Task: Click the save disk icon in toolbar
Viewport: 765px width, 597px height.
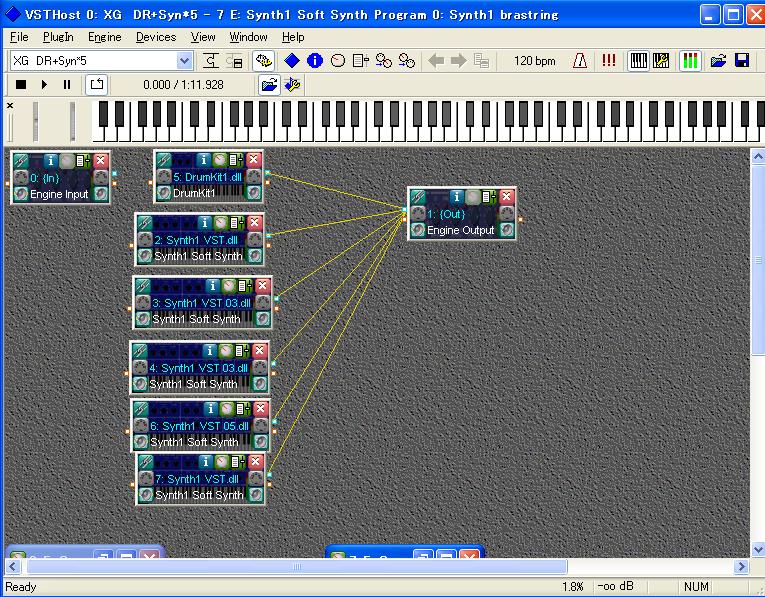Action: pos(742,61)
